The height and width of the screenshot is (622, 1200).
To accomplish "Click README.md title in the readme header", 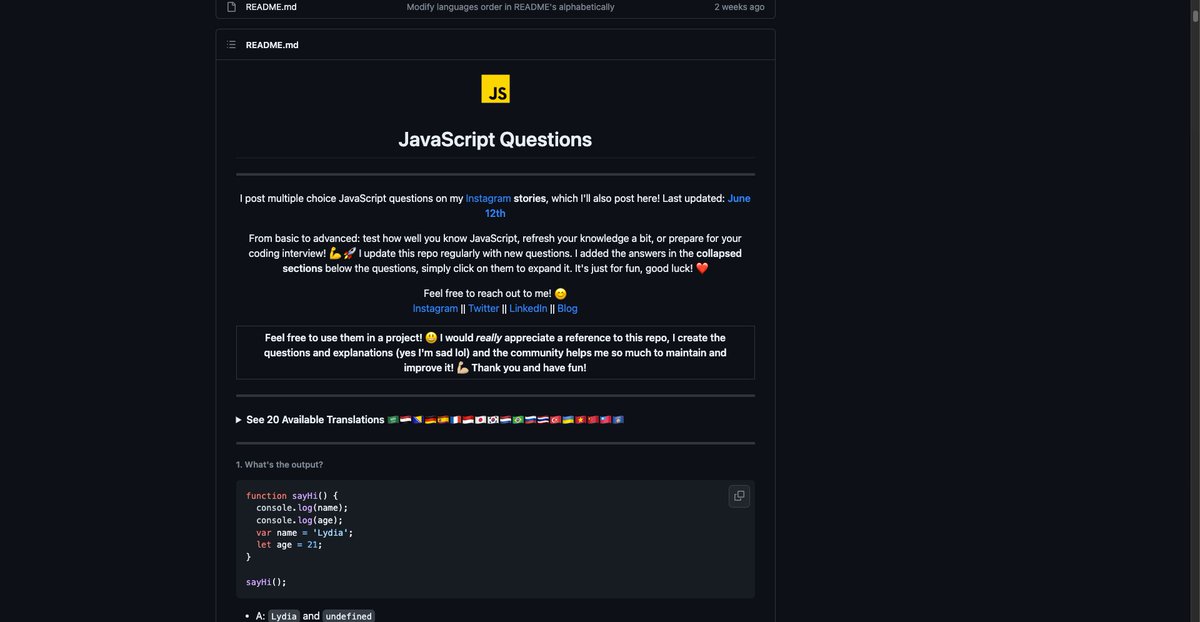I will tap(272, 45).
